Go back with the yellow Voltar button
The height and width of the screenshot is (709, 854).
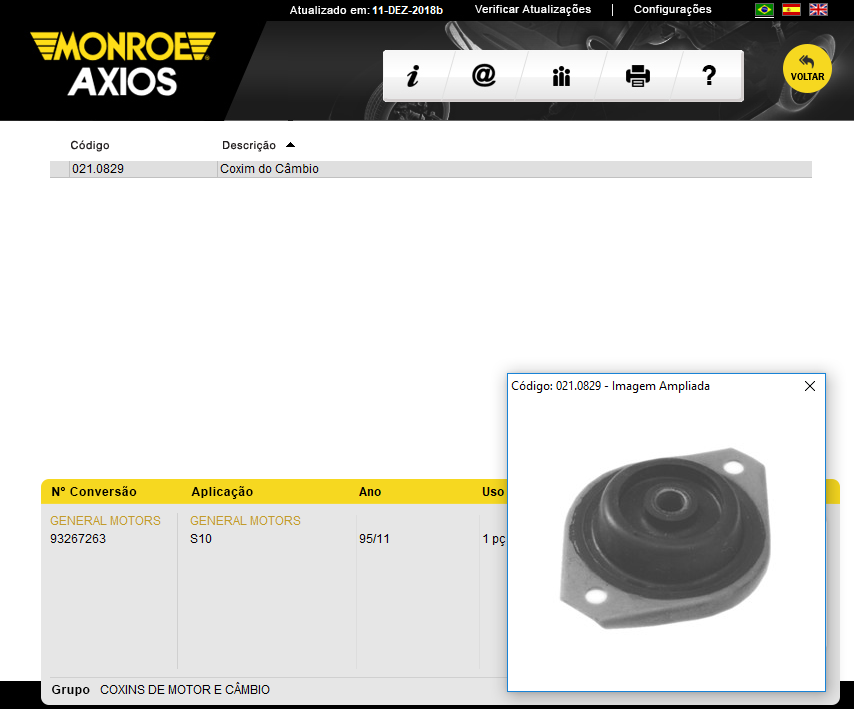[807, 69]
